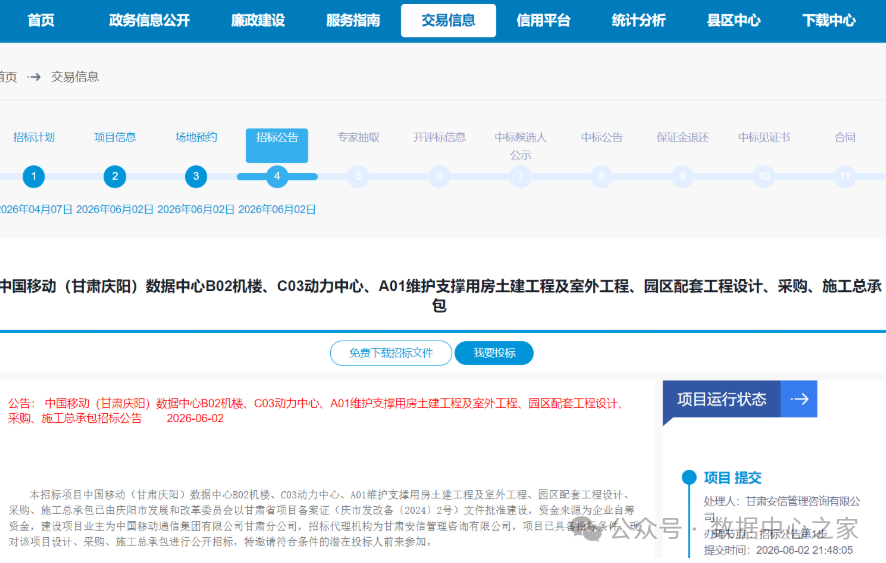This screenshot has width=886, height=563.
Task: Click faded step 9 circle on timeline
Action: pos(683,176)
